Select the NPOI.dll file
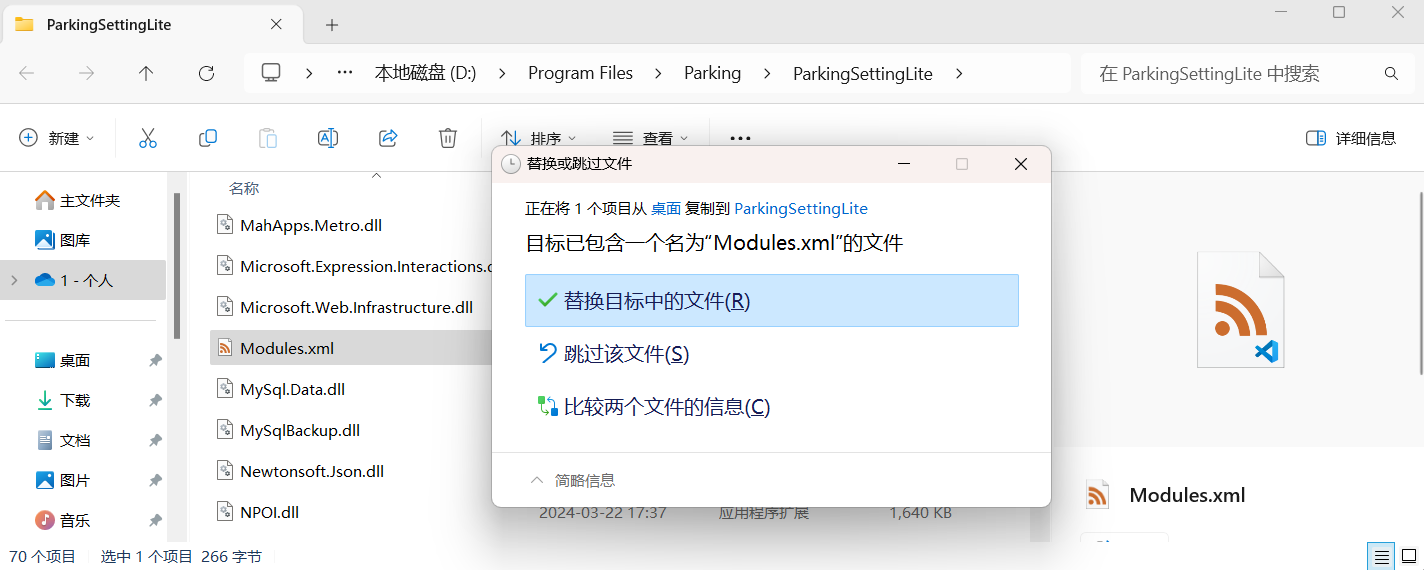 [269, 512]
